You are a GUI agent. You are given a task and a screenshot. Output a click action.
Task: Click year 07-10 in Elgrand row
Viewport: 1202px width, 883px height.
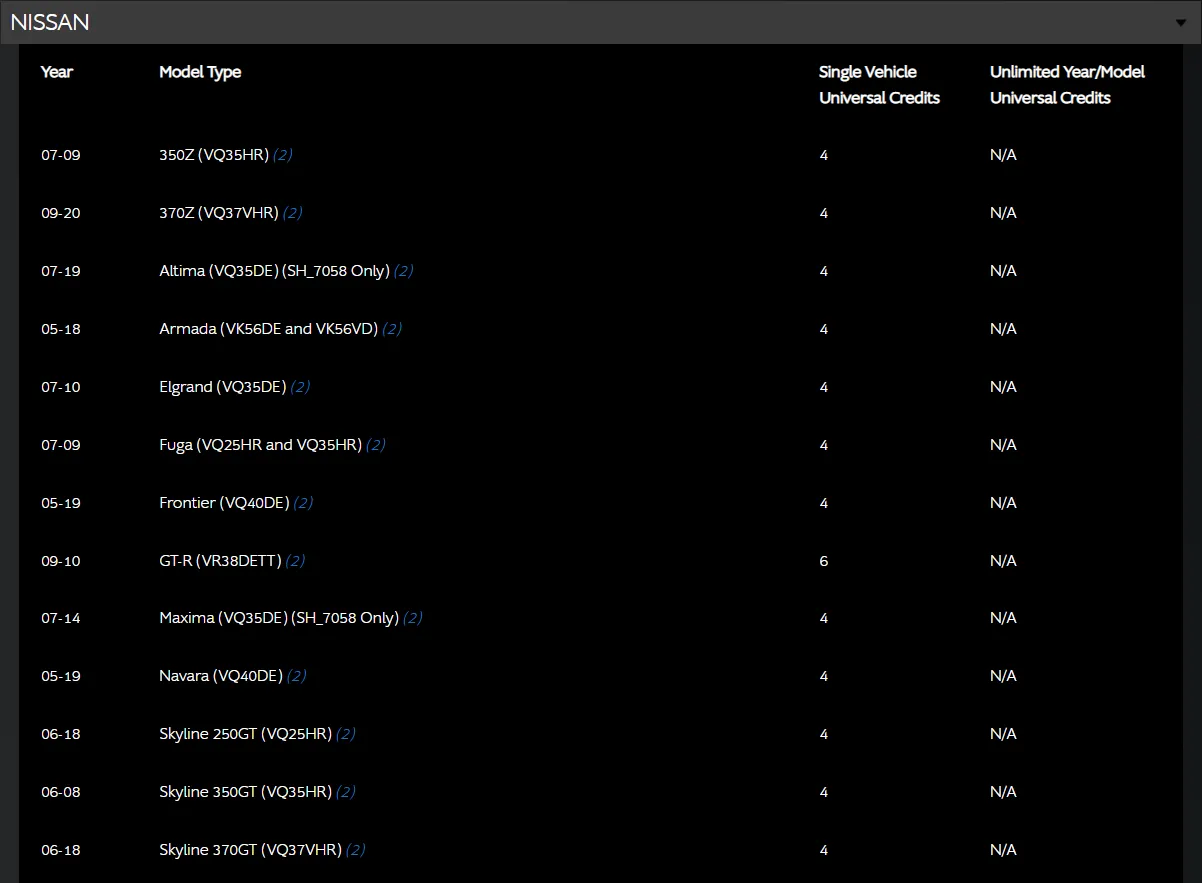(x=61, y=387)
